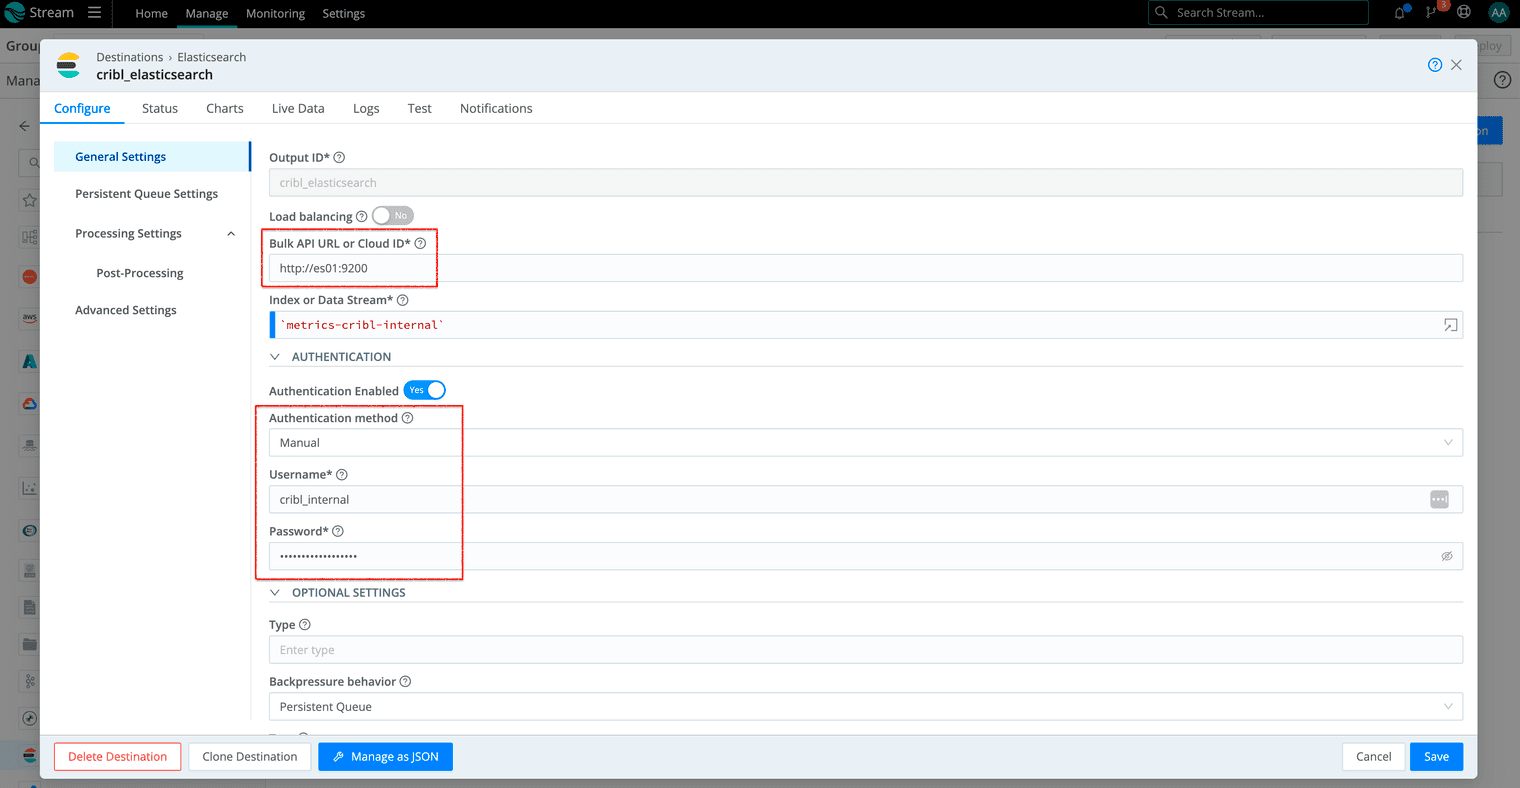Open the notifications bell icon
The image size is (1520, 788).
pos(1399,13)
